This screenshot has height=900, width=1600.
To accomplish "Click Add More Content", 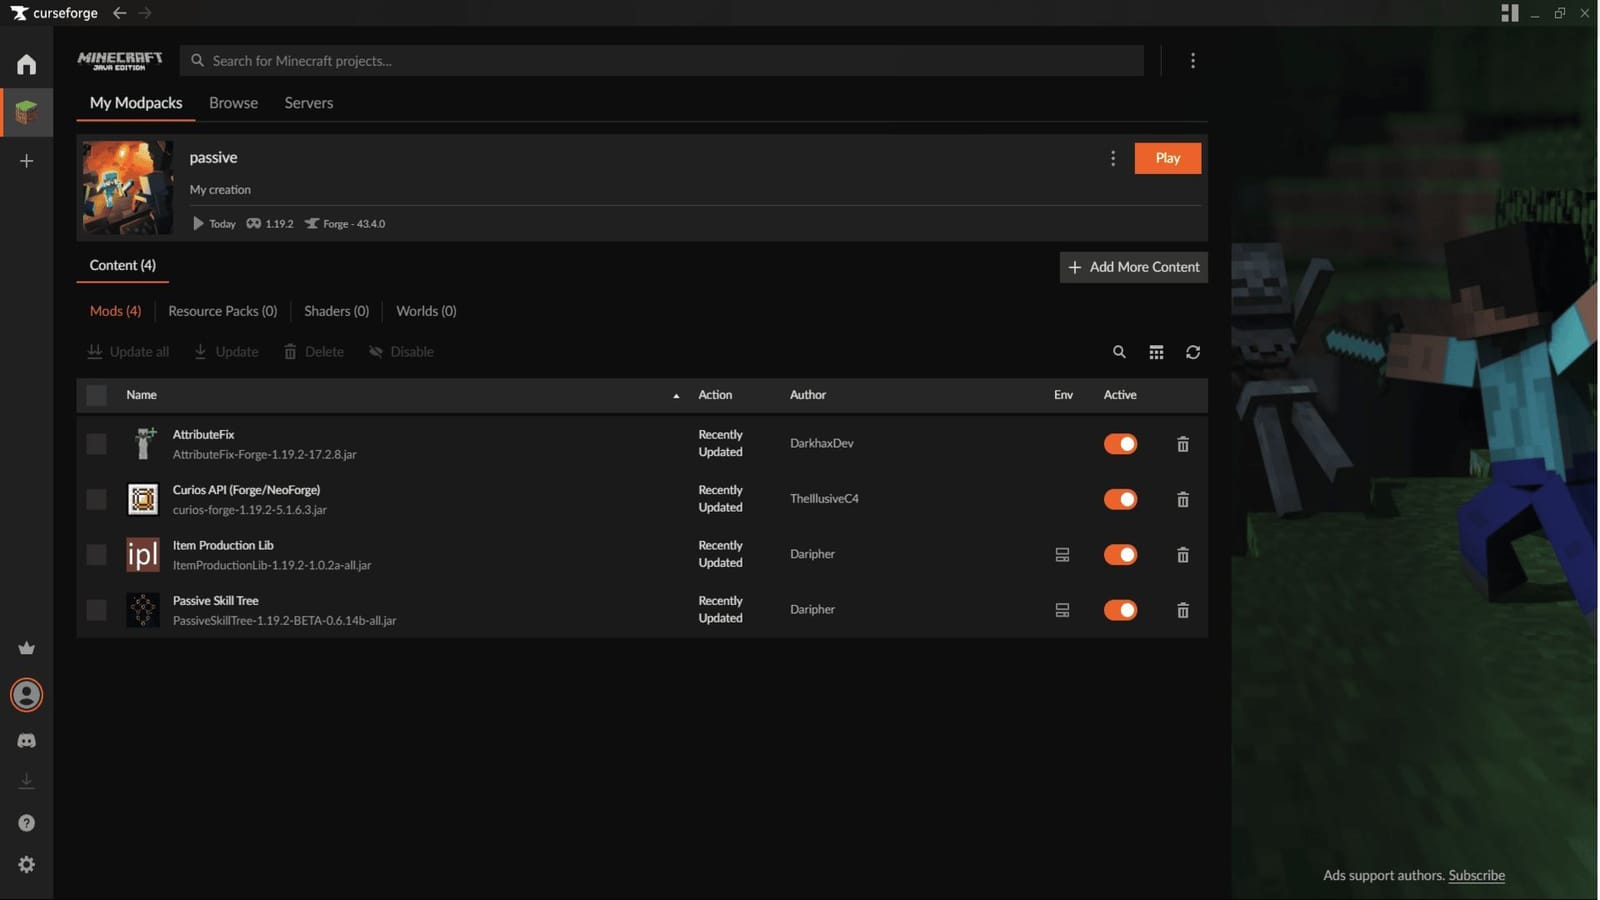I will (1133, 267).
